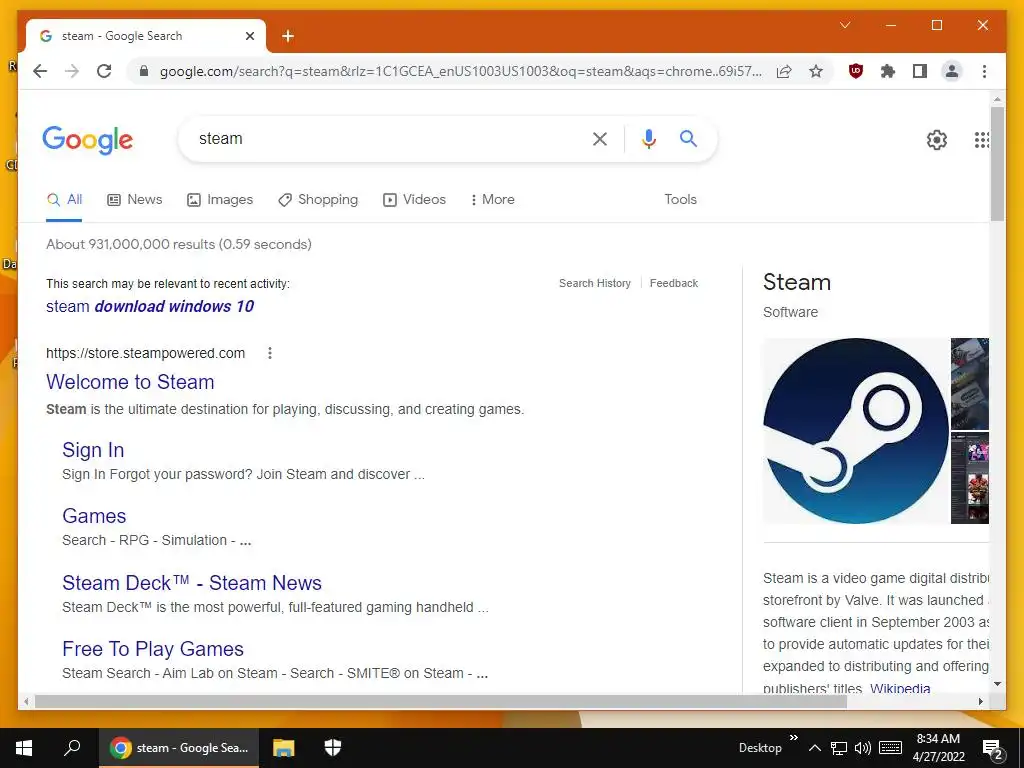1024x768 pixels.
Task: Click the forward navigation arrow
Action: click(x=72, y=71)
